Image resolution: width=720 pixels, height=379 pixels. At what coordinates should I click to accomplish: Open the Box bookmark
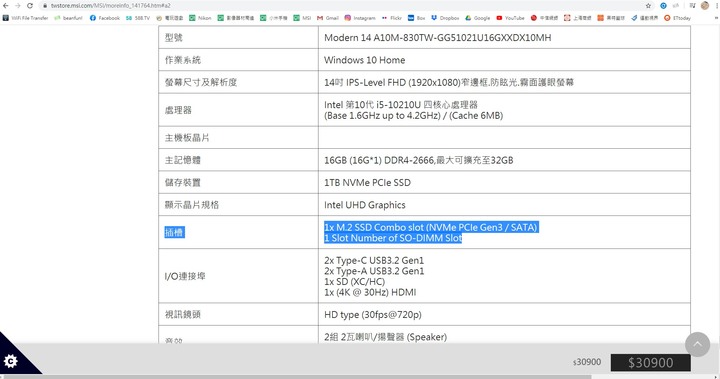tap(416, 18)
